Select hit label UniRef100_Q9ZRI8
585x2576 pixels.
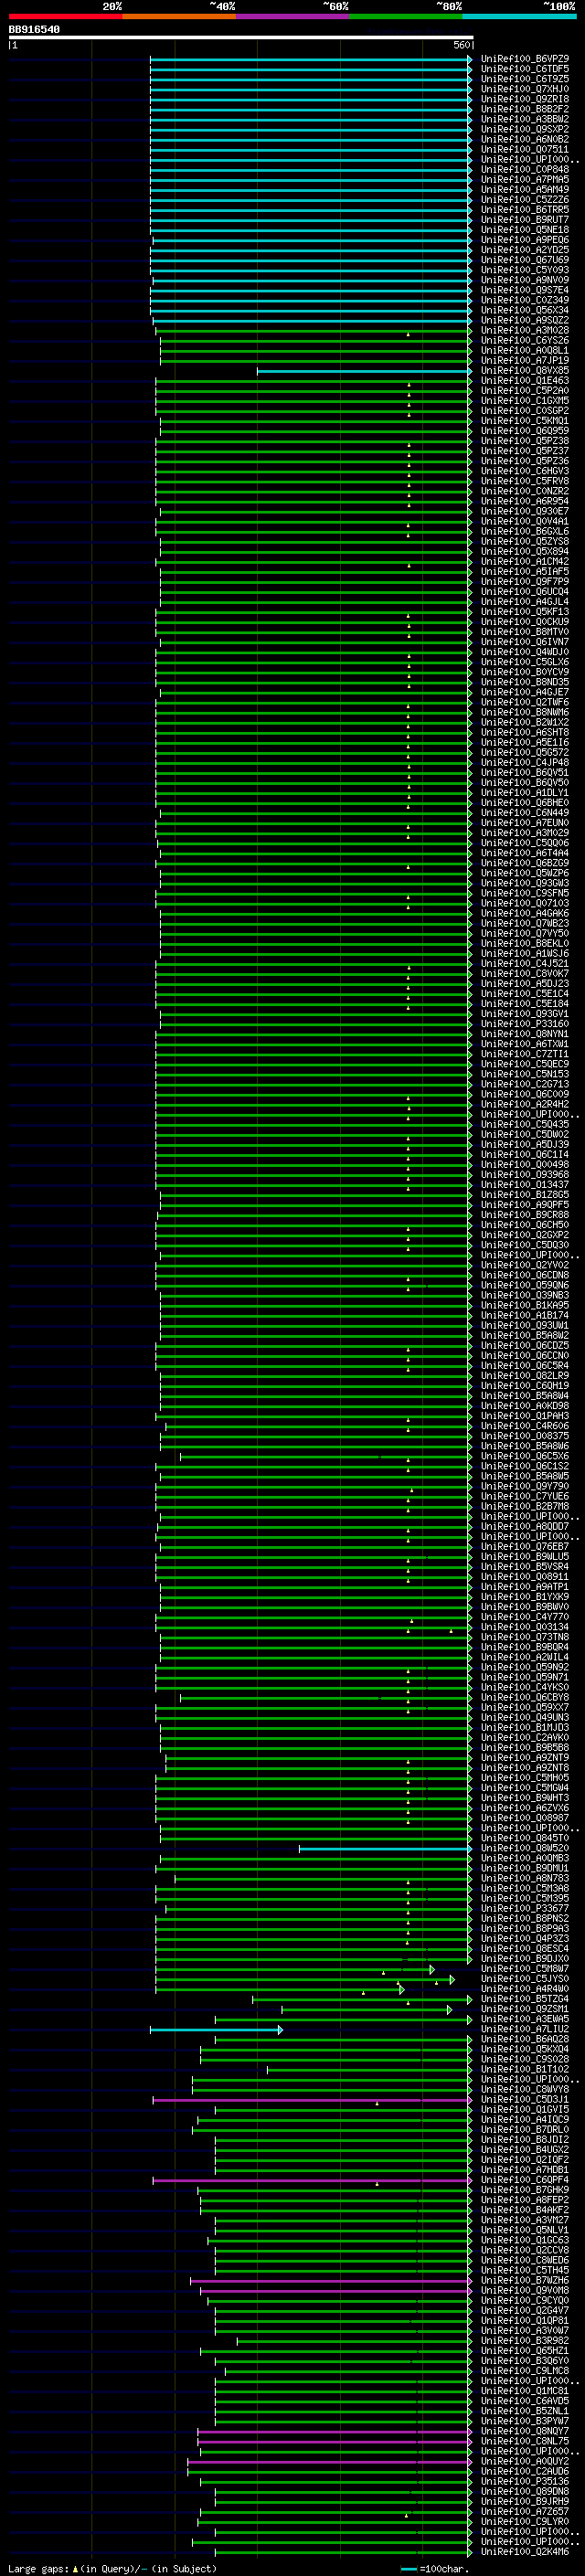[x=525, y=99]
